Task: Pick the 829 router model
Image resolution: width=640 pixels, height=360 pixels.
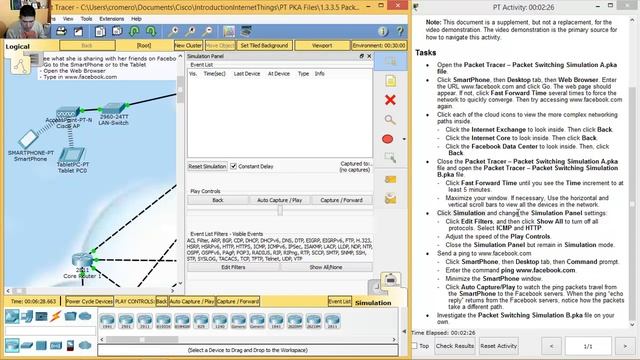Action: [201, 321]
